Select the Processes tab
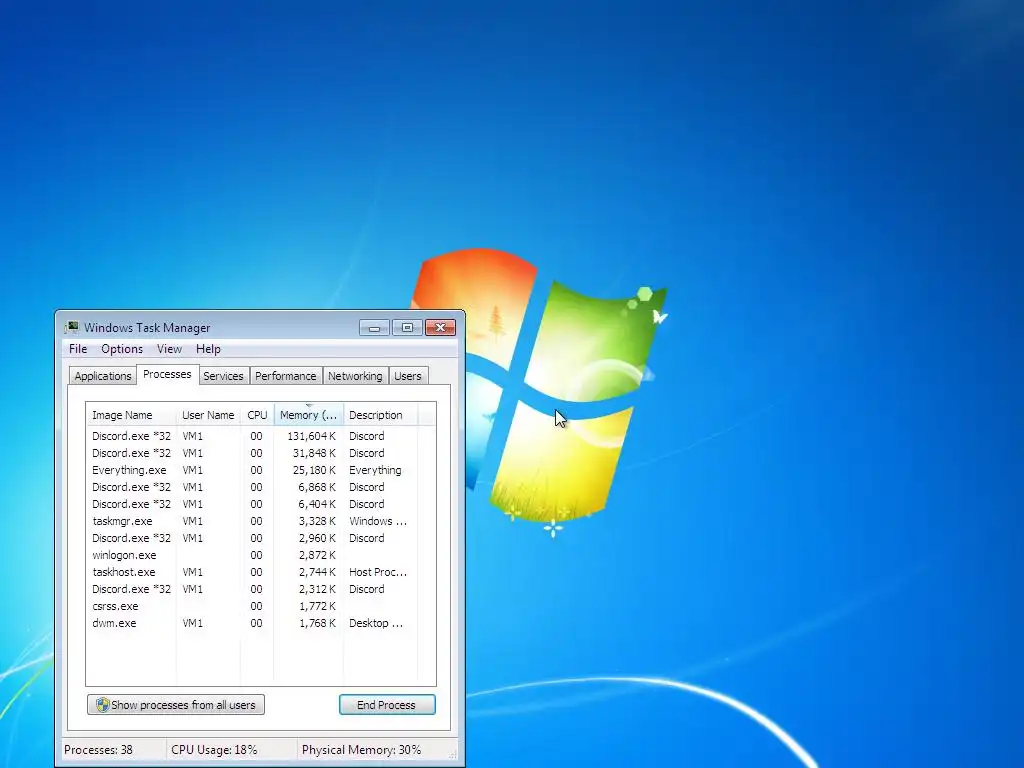 pyautogui.click(x=167, y=374)
